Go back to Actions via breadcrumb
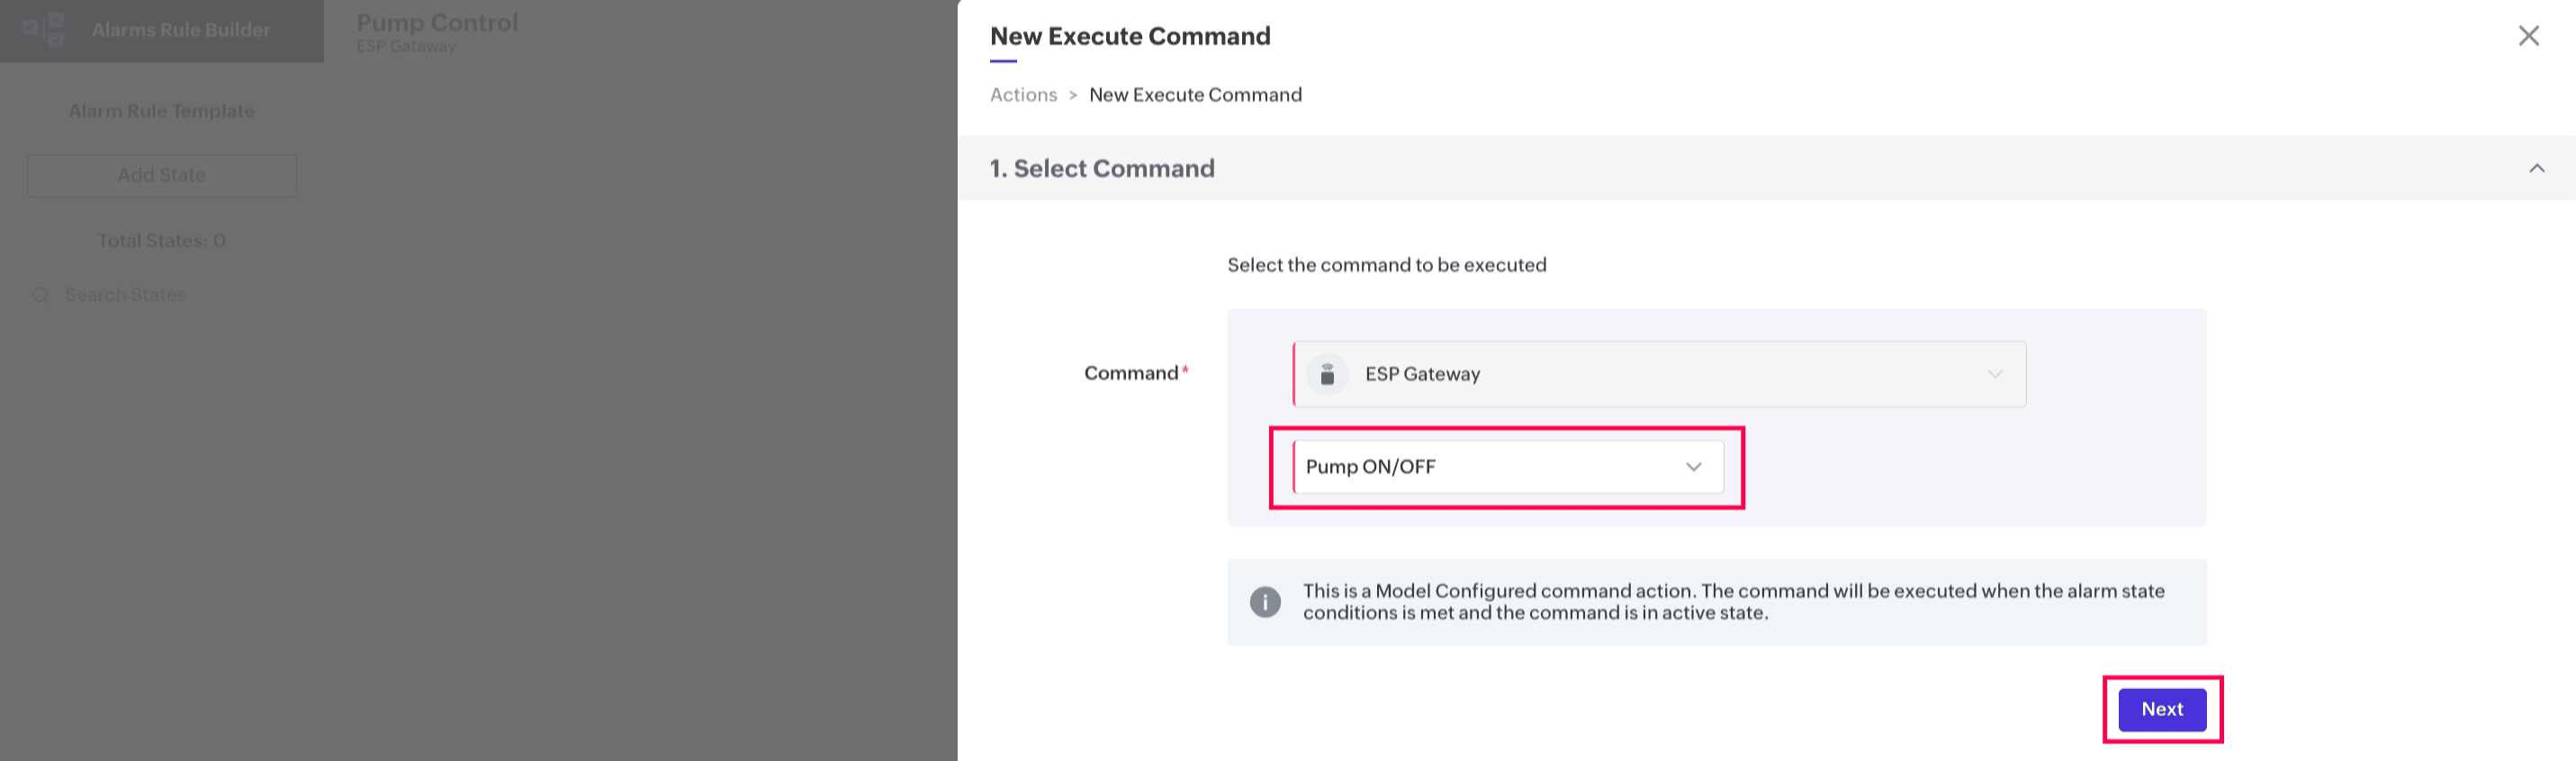Viewport: 2576px width, 761px height. (x=1023, y=95)
